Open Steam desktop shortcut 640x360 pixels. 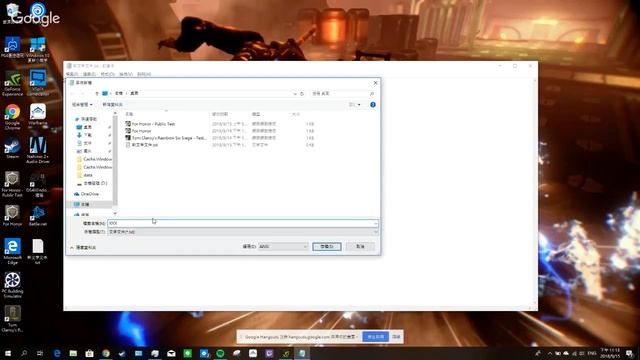[12, 149]
